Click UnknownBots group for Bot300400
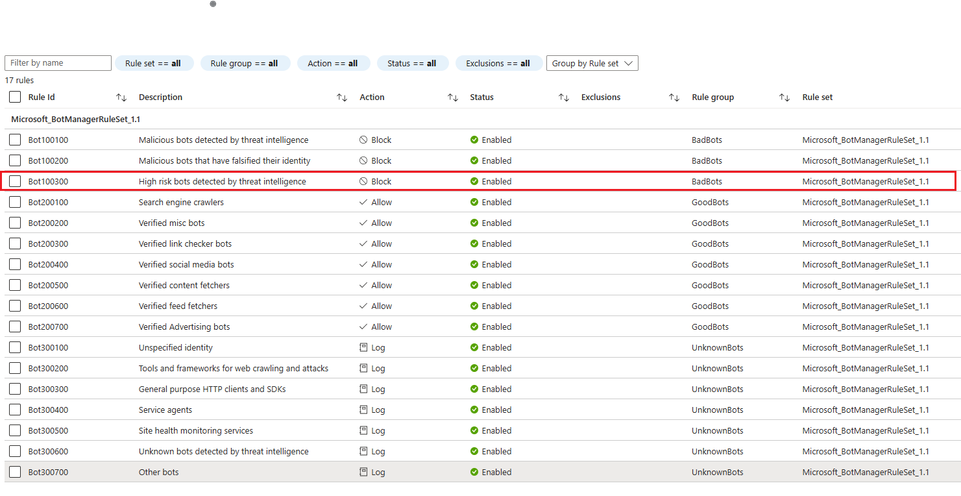 pyautogui.click(x=718, y=410)
